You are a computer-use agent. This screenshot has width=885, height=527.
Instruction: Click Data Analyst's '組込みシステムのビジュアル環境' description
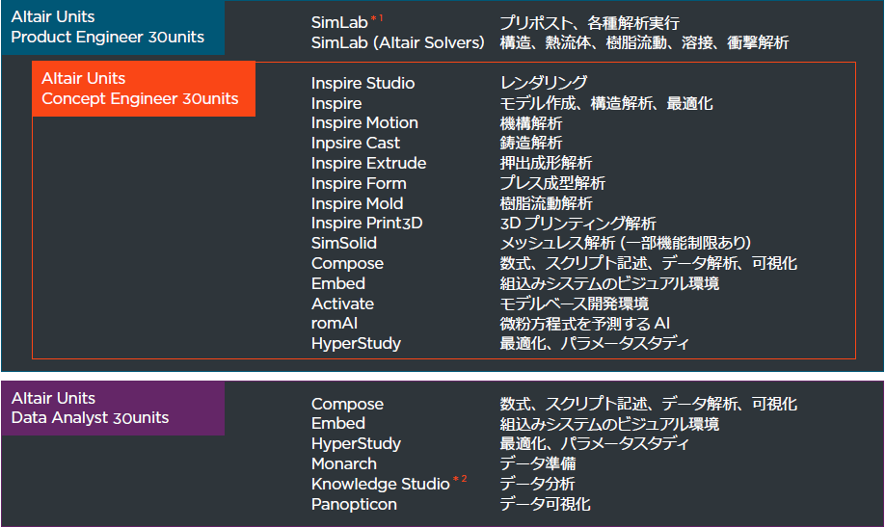click(609, 424)
